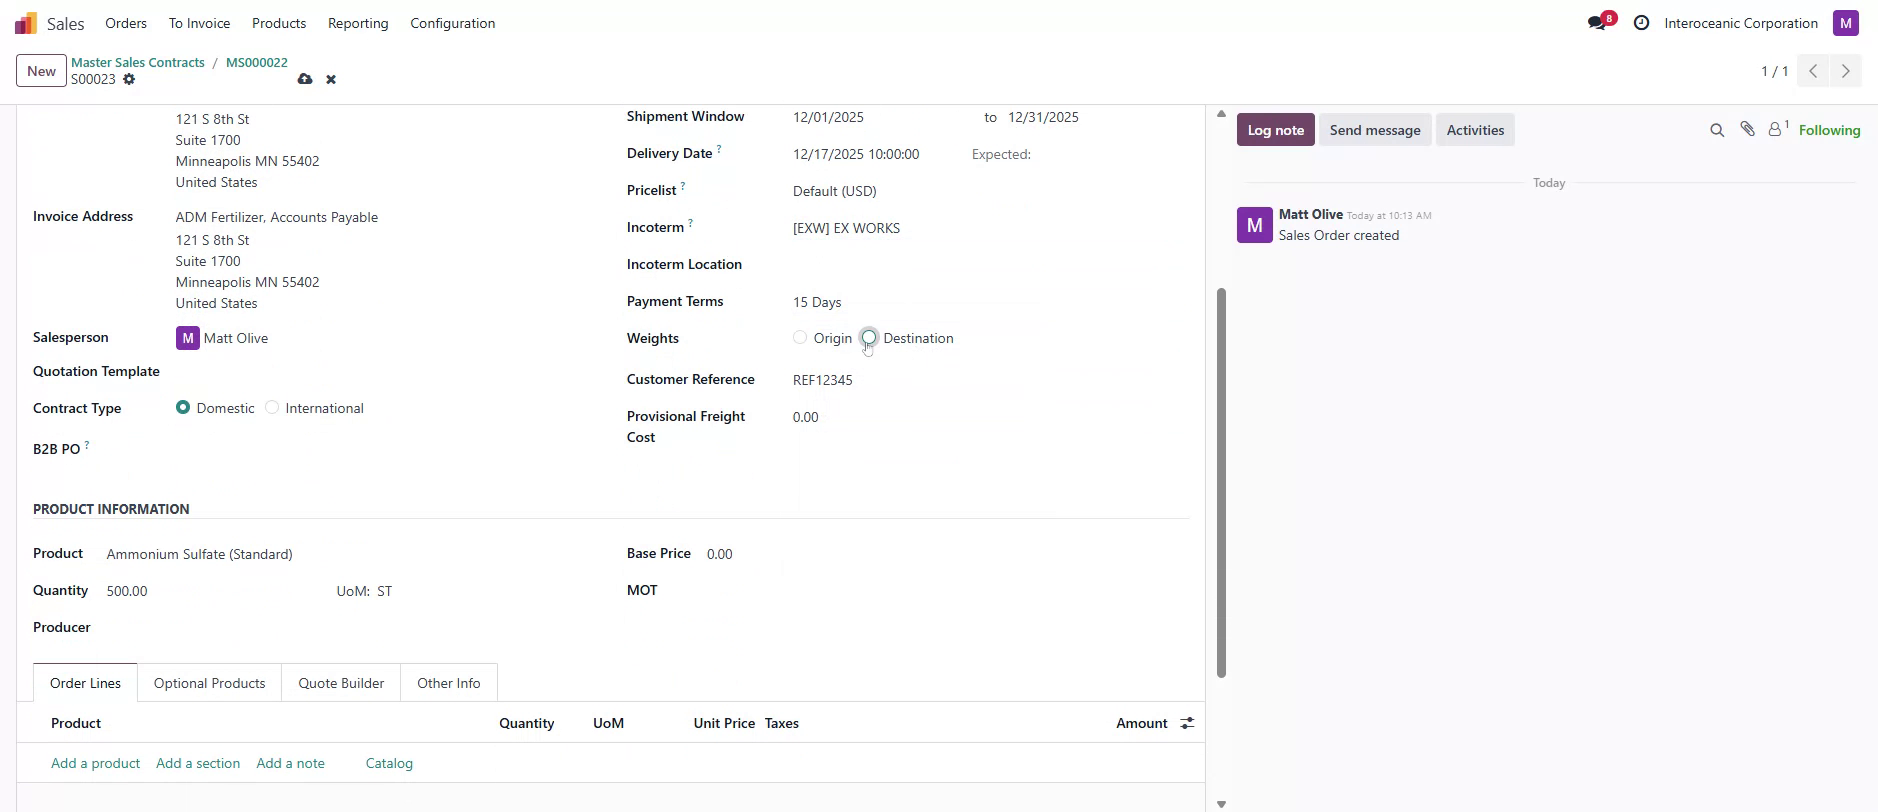Edit Delivery Date field
1878x812 pixels.
point(875,154)
